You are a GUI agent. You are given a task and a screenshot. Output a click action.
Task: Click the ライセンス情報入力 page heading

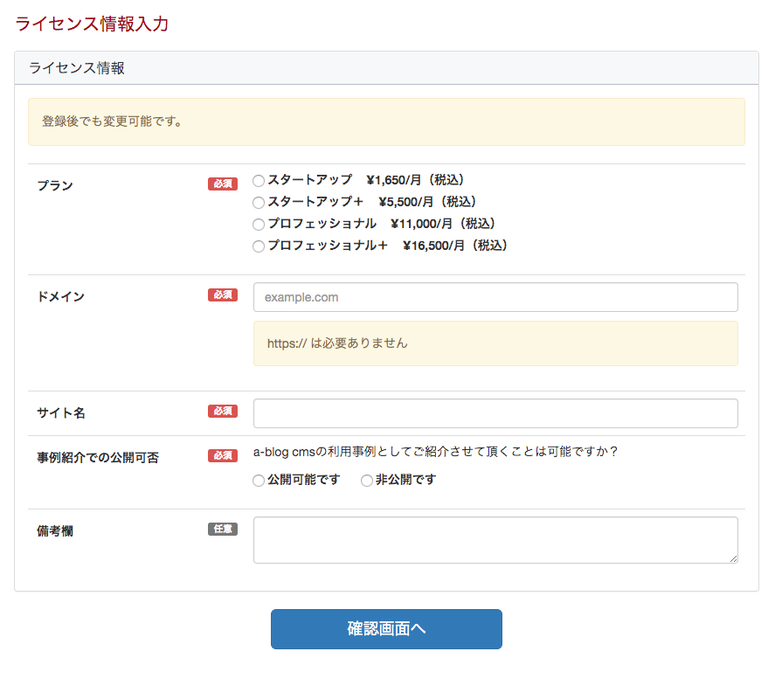coord(92,24)
